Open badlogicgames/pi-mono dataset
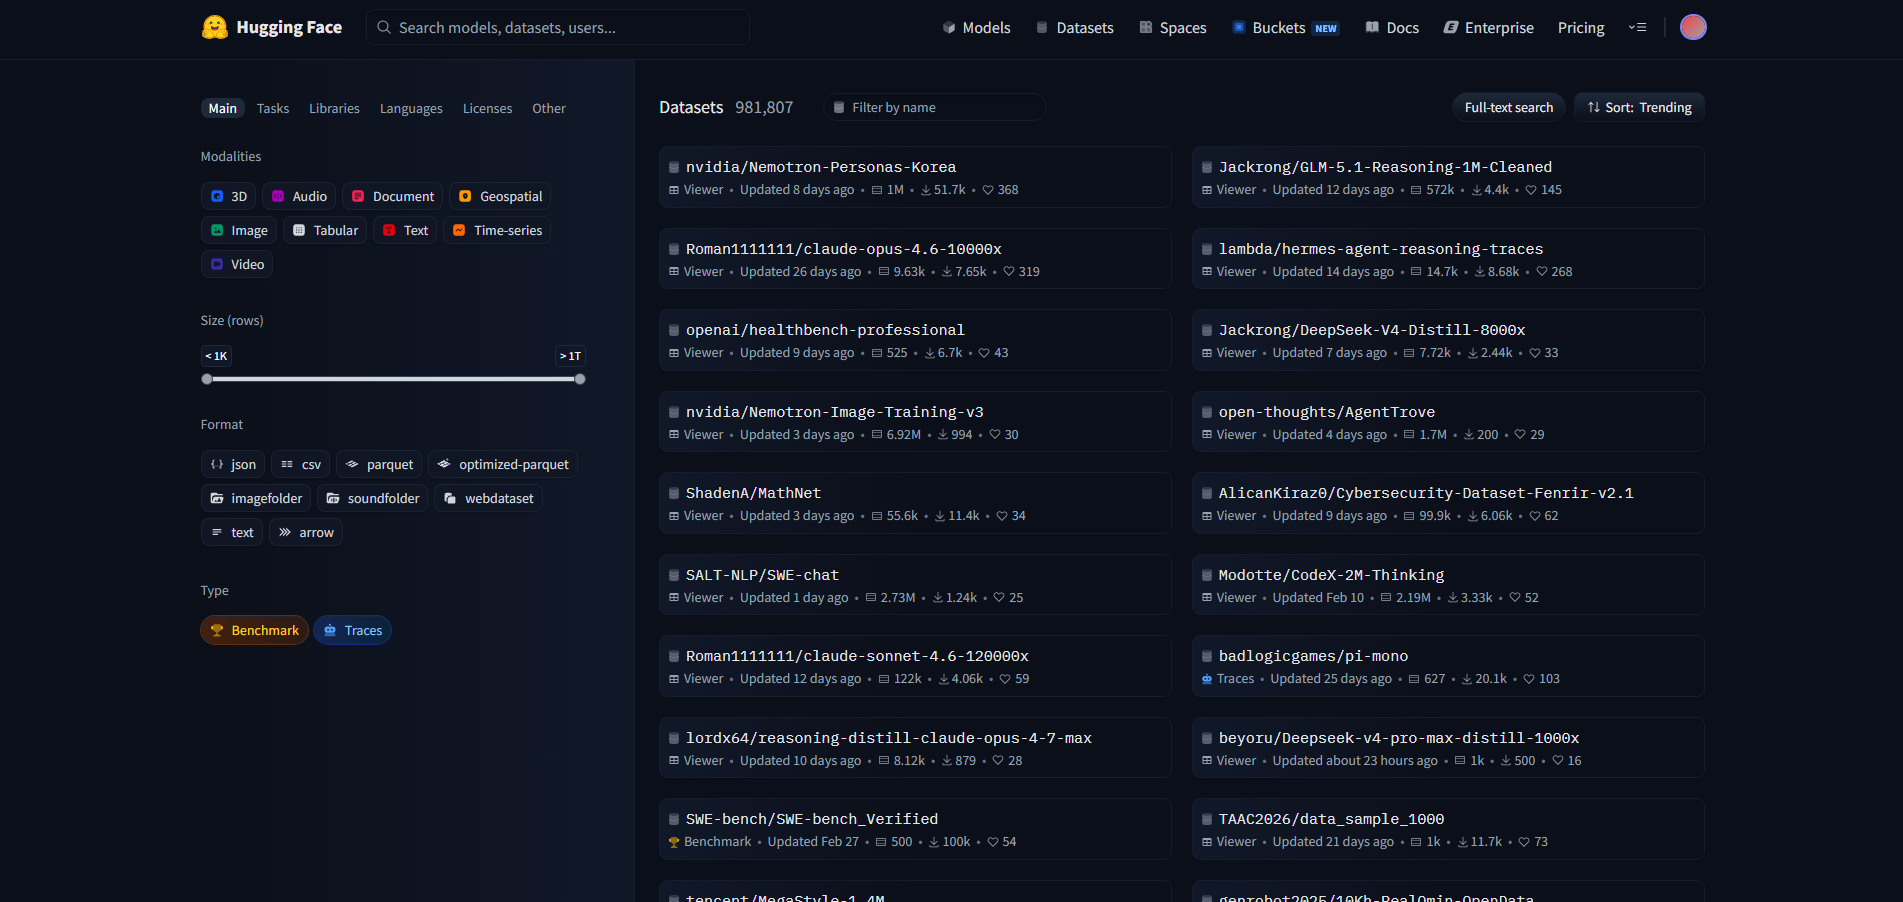The height and width of the screenshot is (902, 1903). [x=1448, y=666]
